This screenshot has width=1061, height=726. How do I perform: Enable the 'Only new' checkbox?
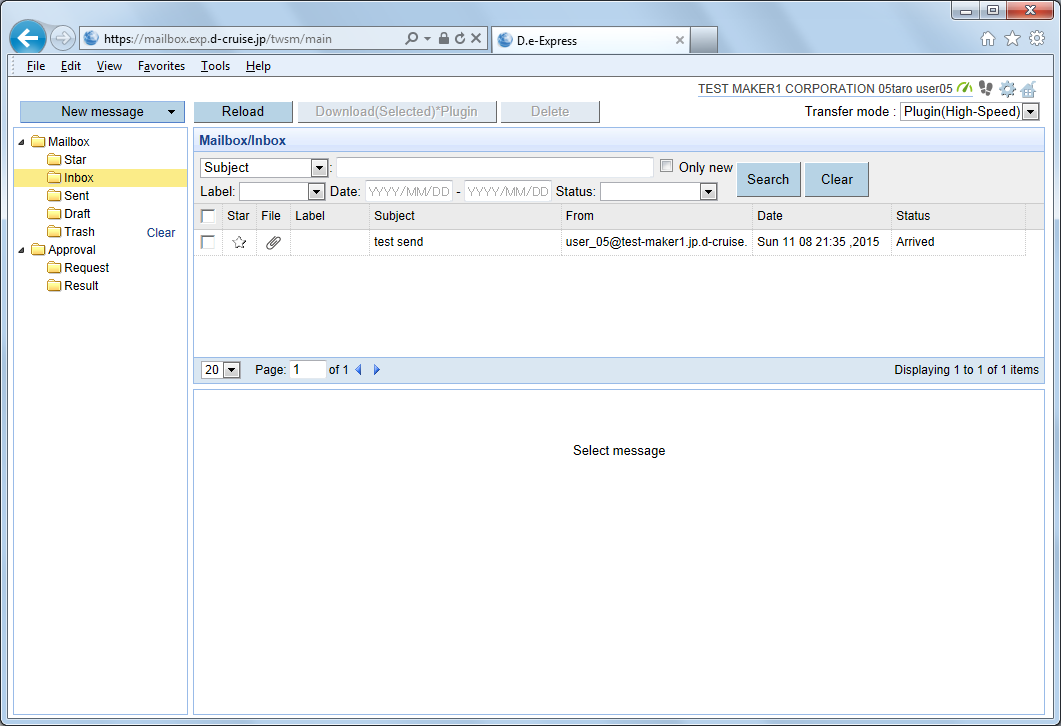(667, 167)
